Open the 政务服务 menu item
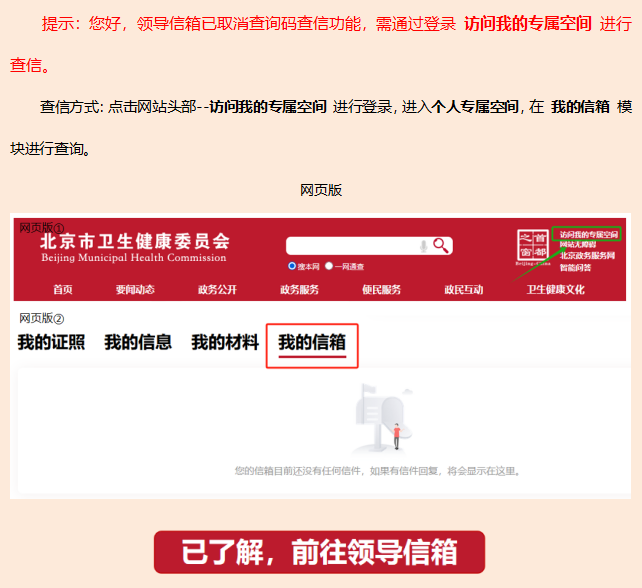Viewport: 642px width, 588px height. pyautogui.click(x=299, y=290)
